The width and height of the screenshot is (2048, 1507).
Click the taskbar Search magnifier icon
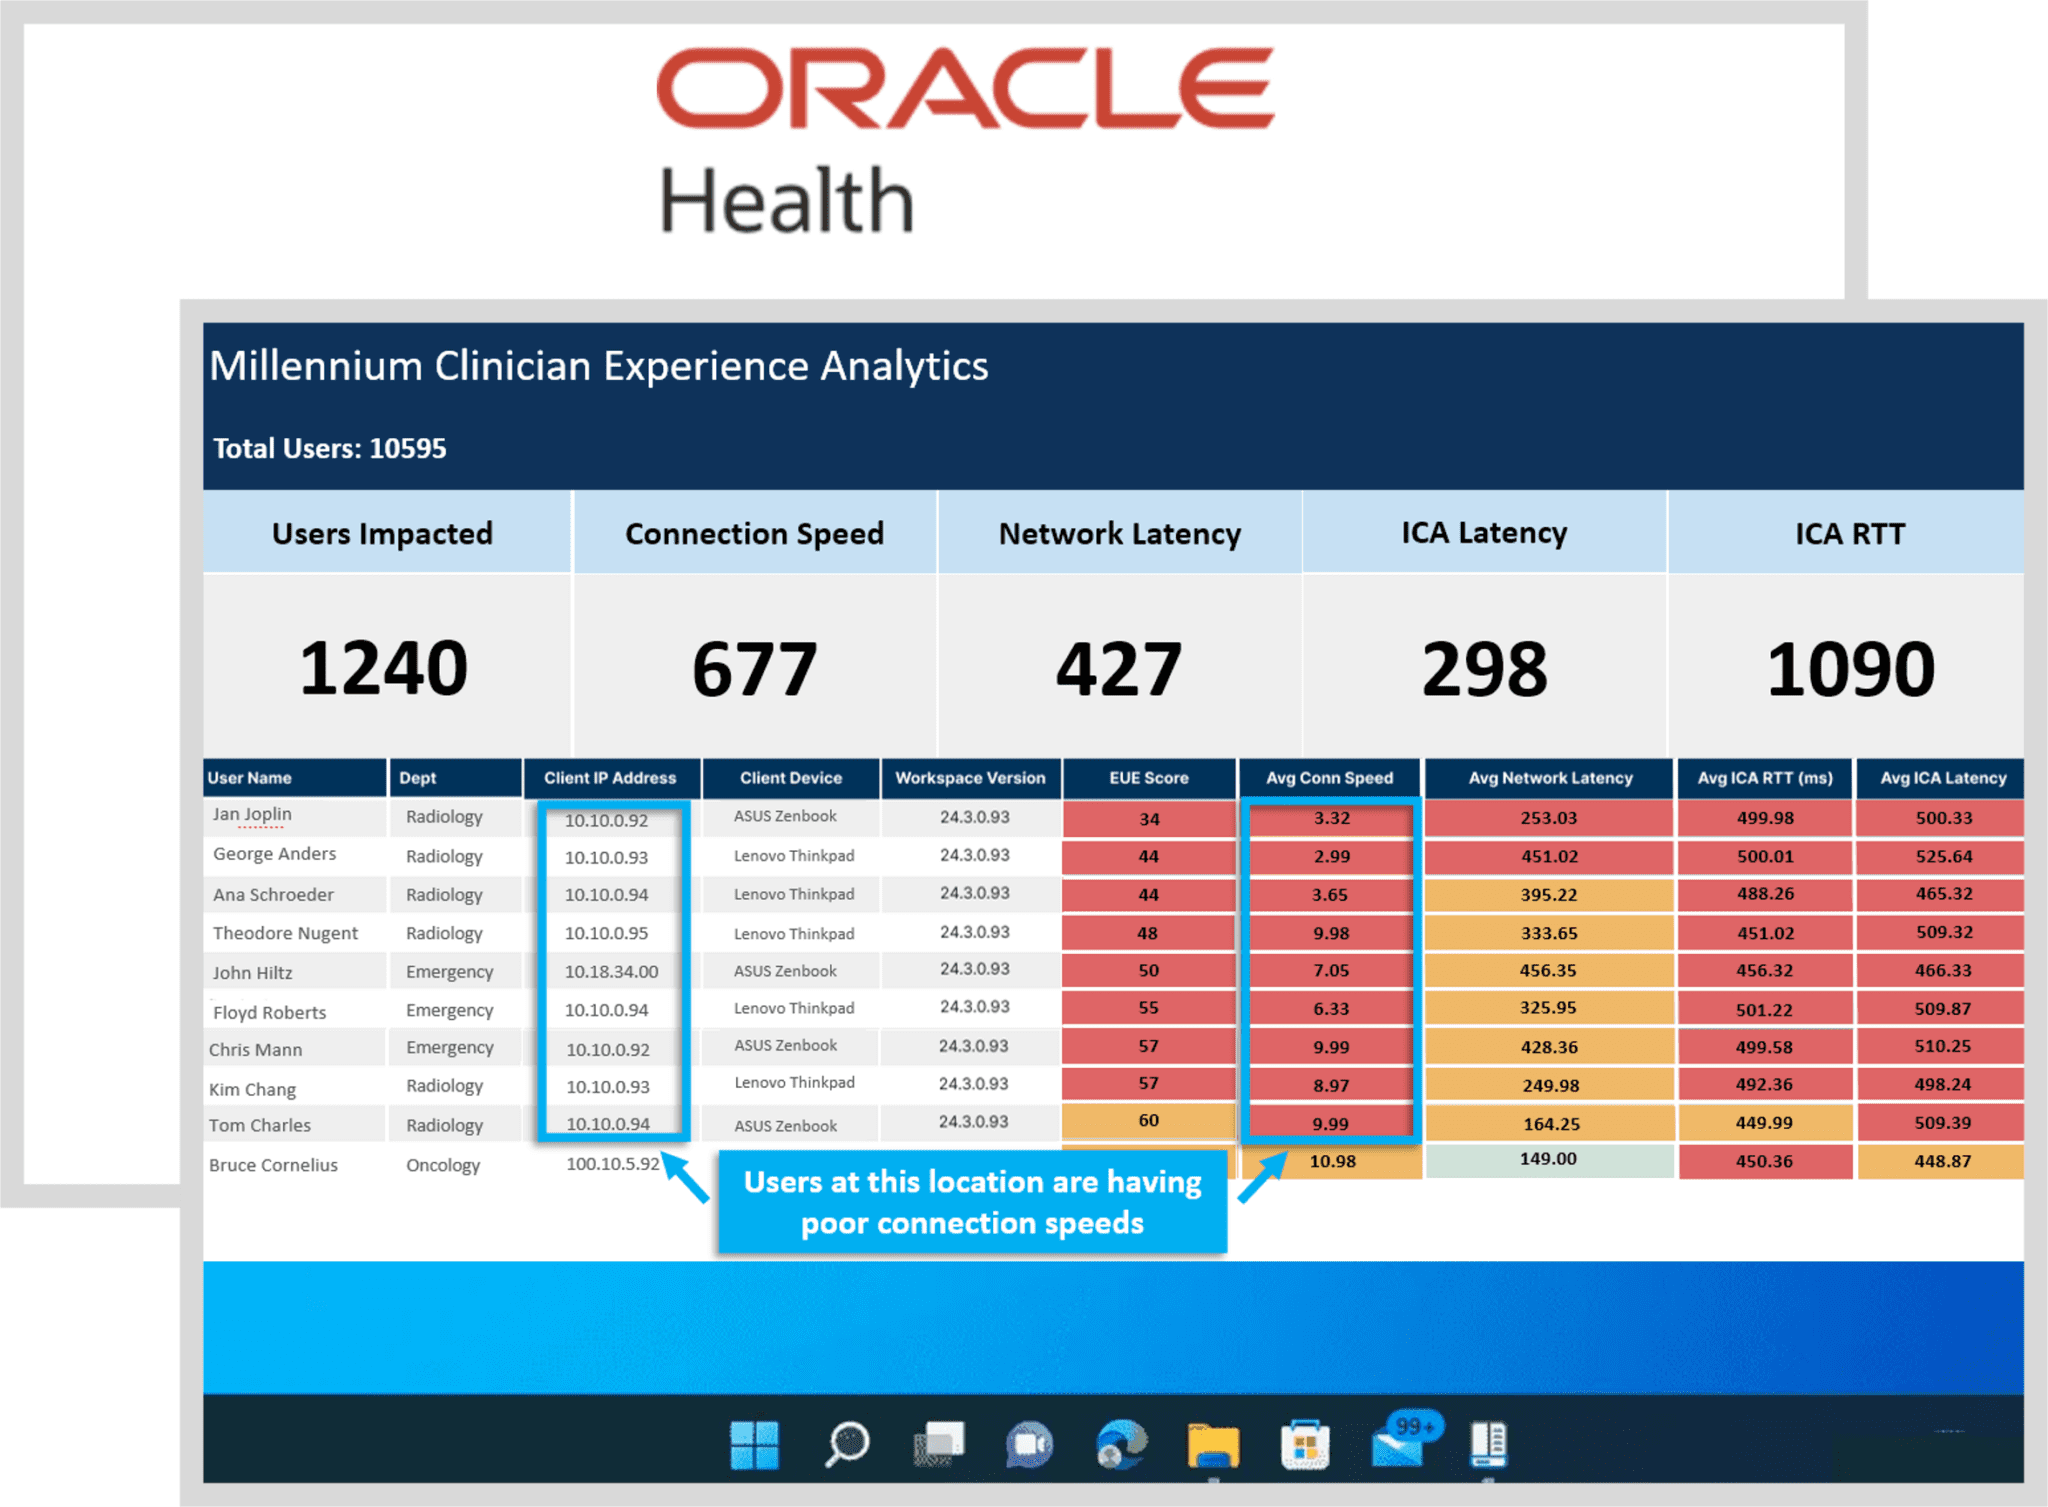click(846, 1444)
